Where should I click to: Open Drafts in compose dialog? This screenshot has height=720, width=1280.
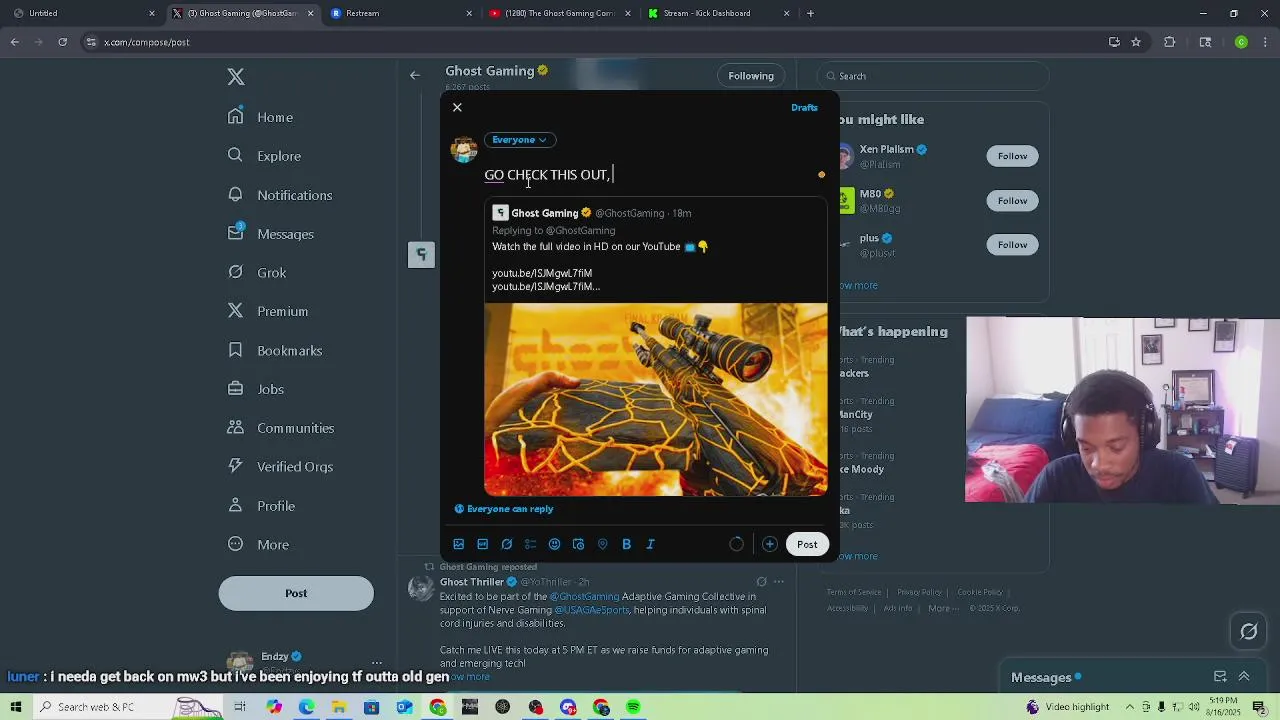pos(804,107)
